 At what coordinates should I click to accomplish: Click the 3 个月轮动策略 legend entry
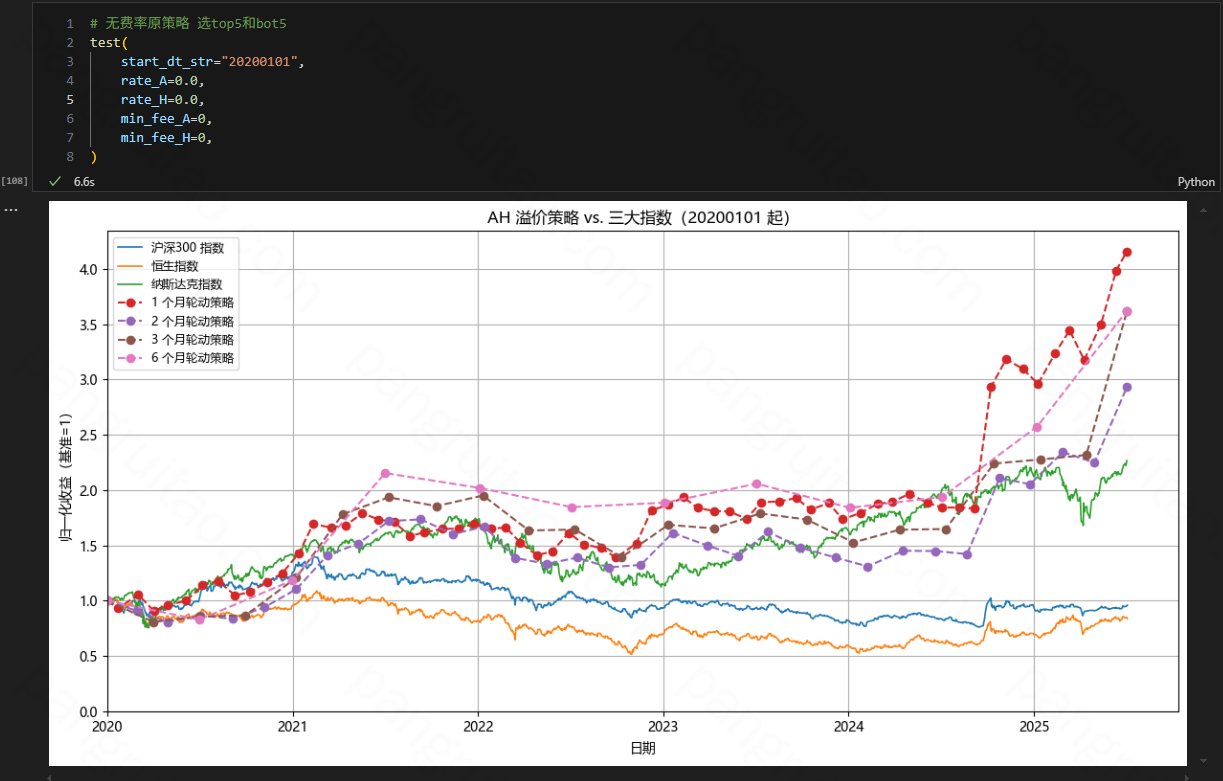pyautogui.click(x=175, y=340)
